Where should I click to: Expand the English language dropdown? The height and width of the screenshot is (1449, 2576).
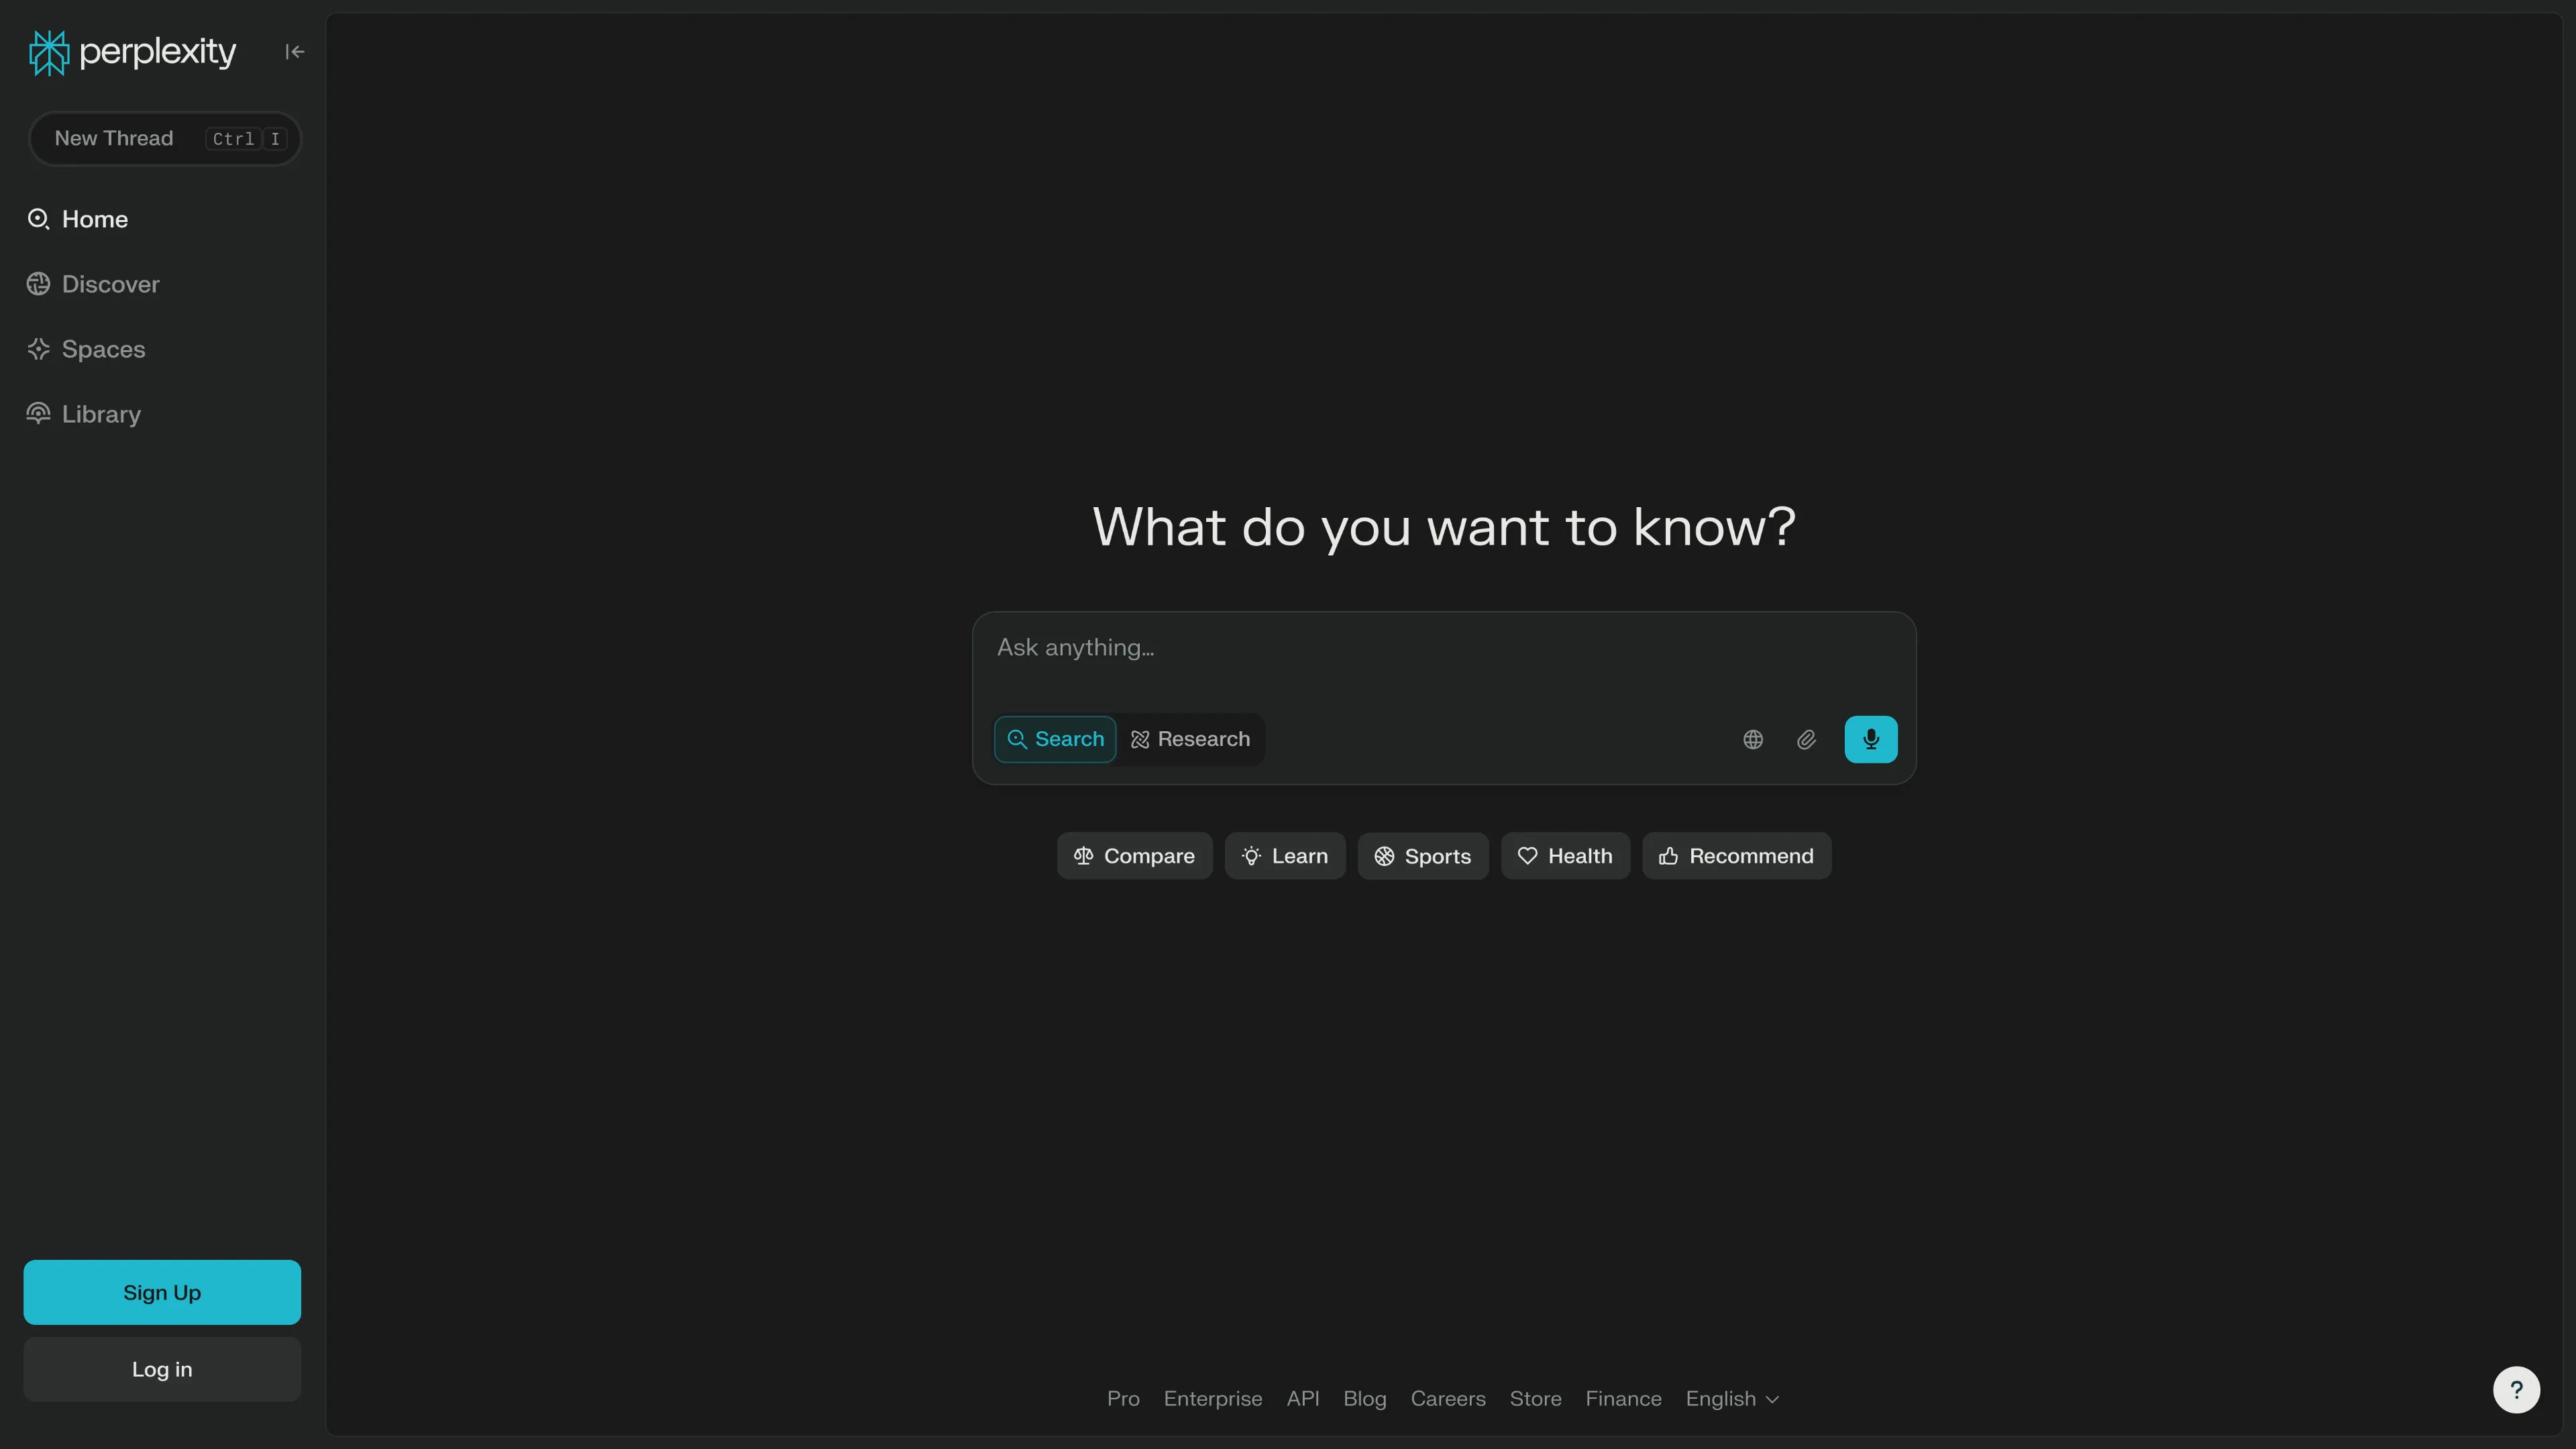[1732, 1399]
